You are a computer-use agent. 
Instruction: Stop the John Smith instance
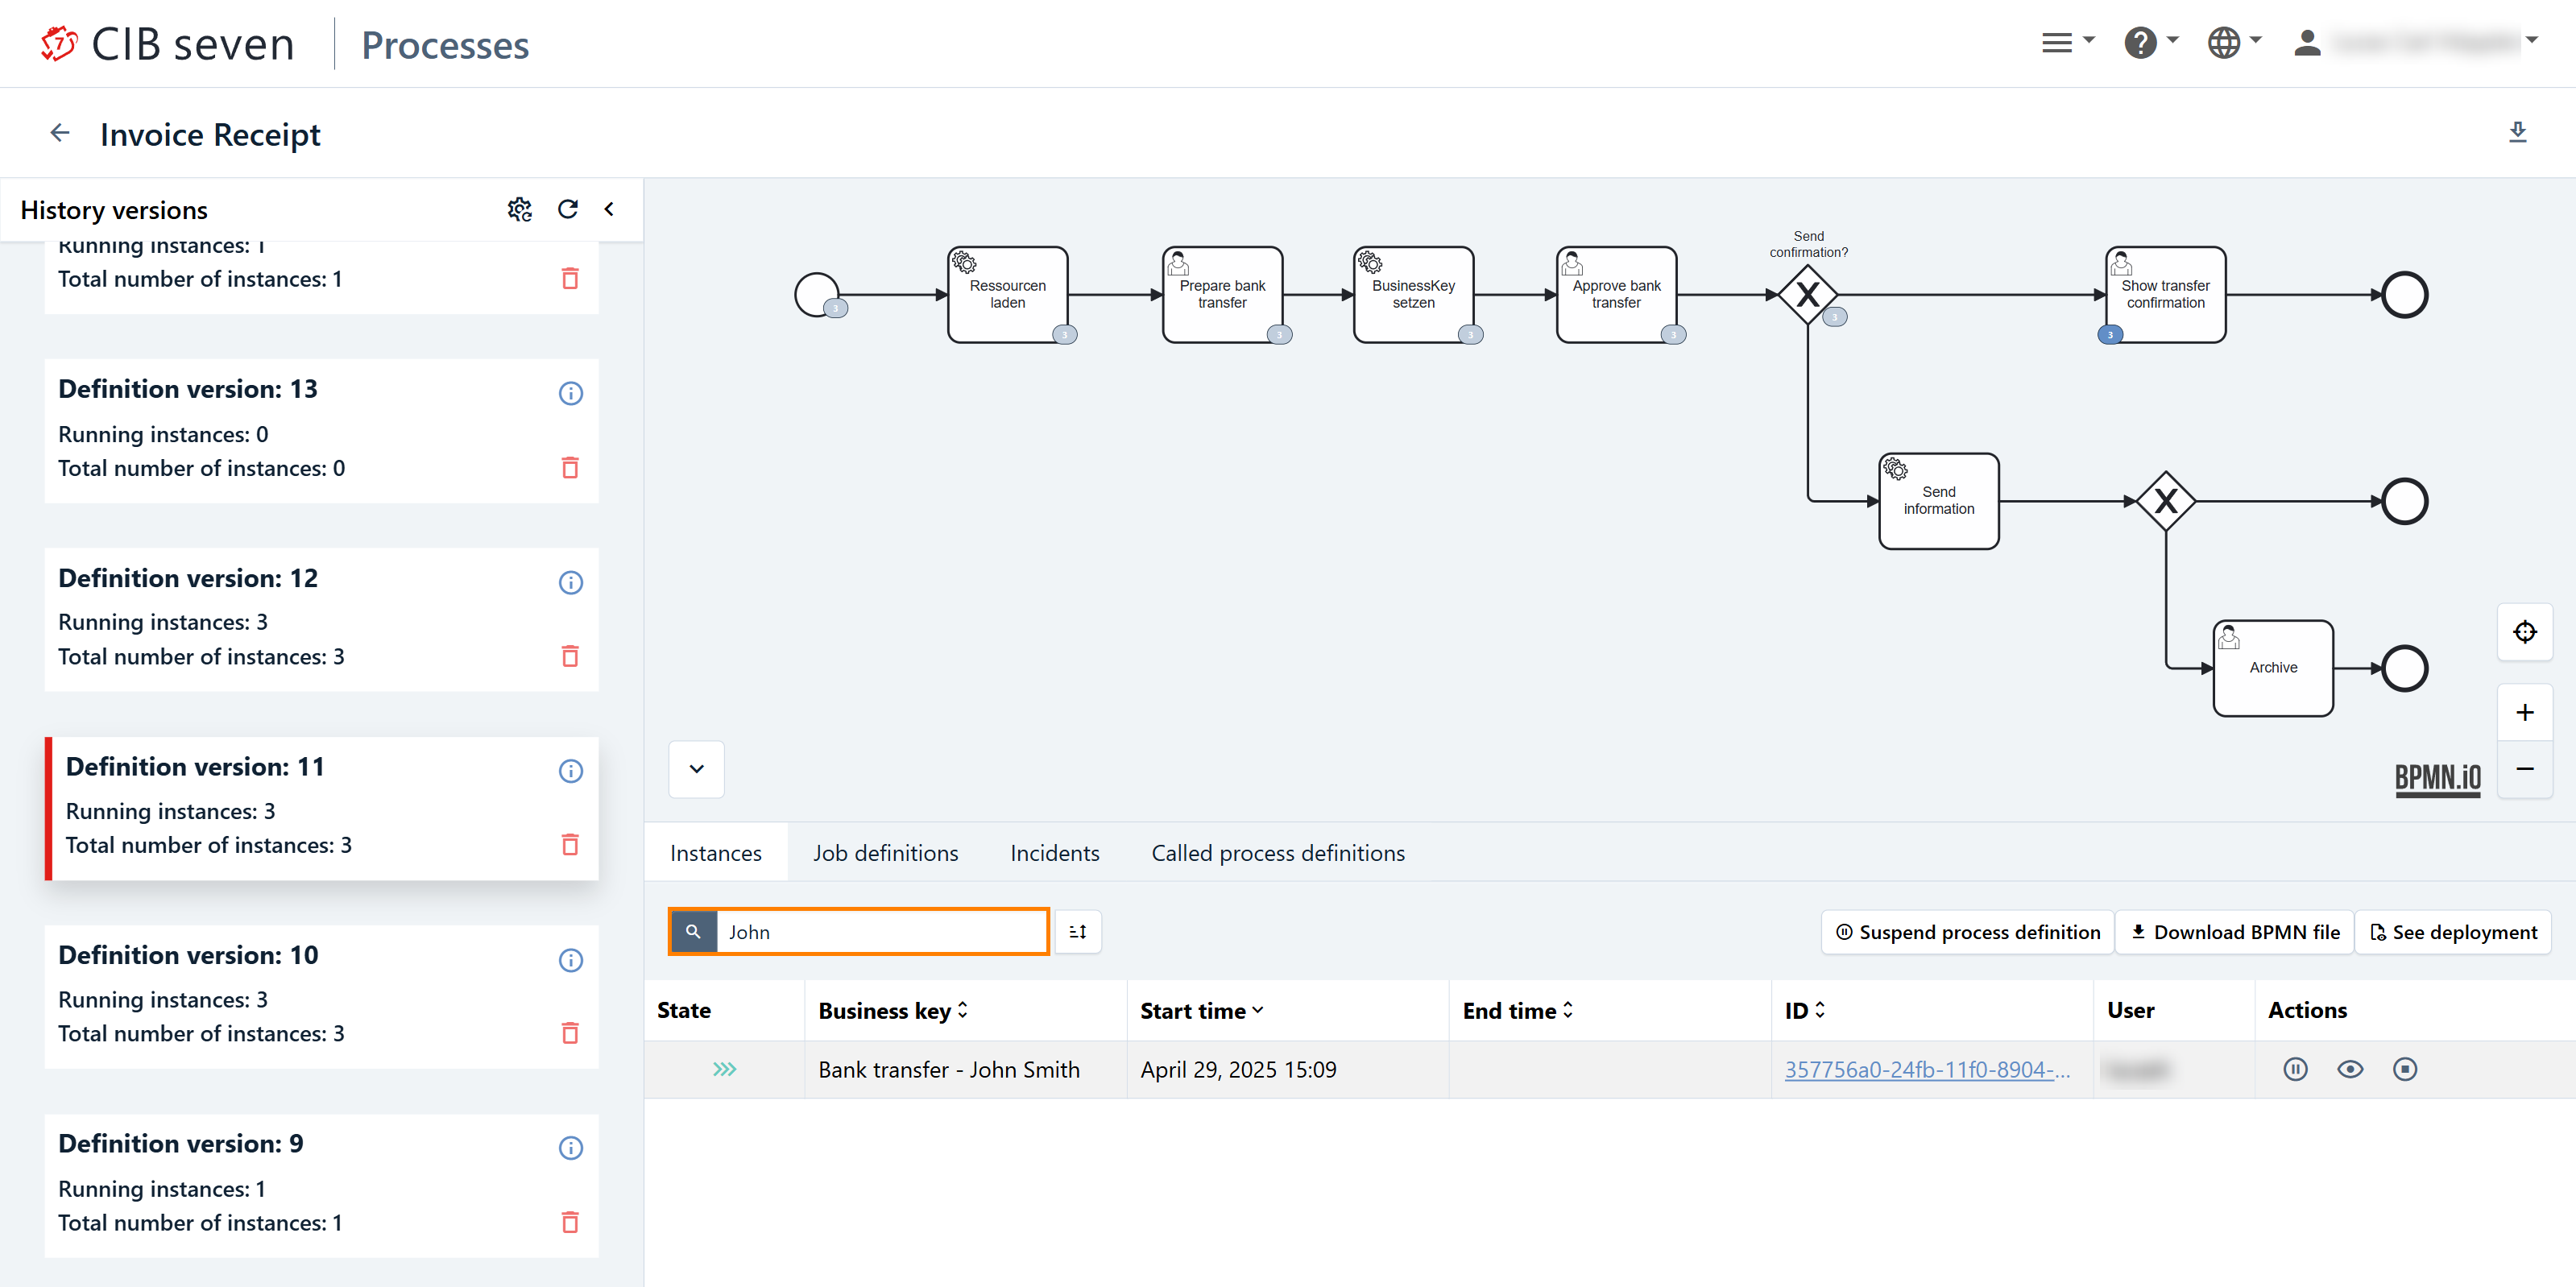click(x=2404, y=1069)
